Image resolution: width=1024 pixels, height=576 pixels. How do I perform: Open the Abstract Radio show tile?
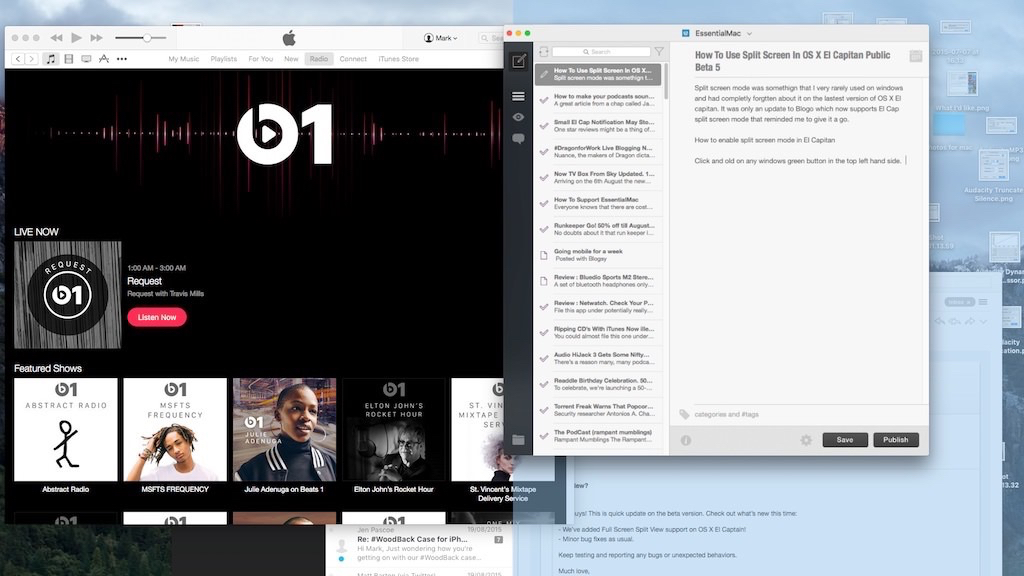point(66,430)
